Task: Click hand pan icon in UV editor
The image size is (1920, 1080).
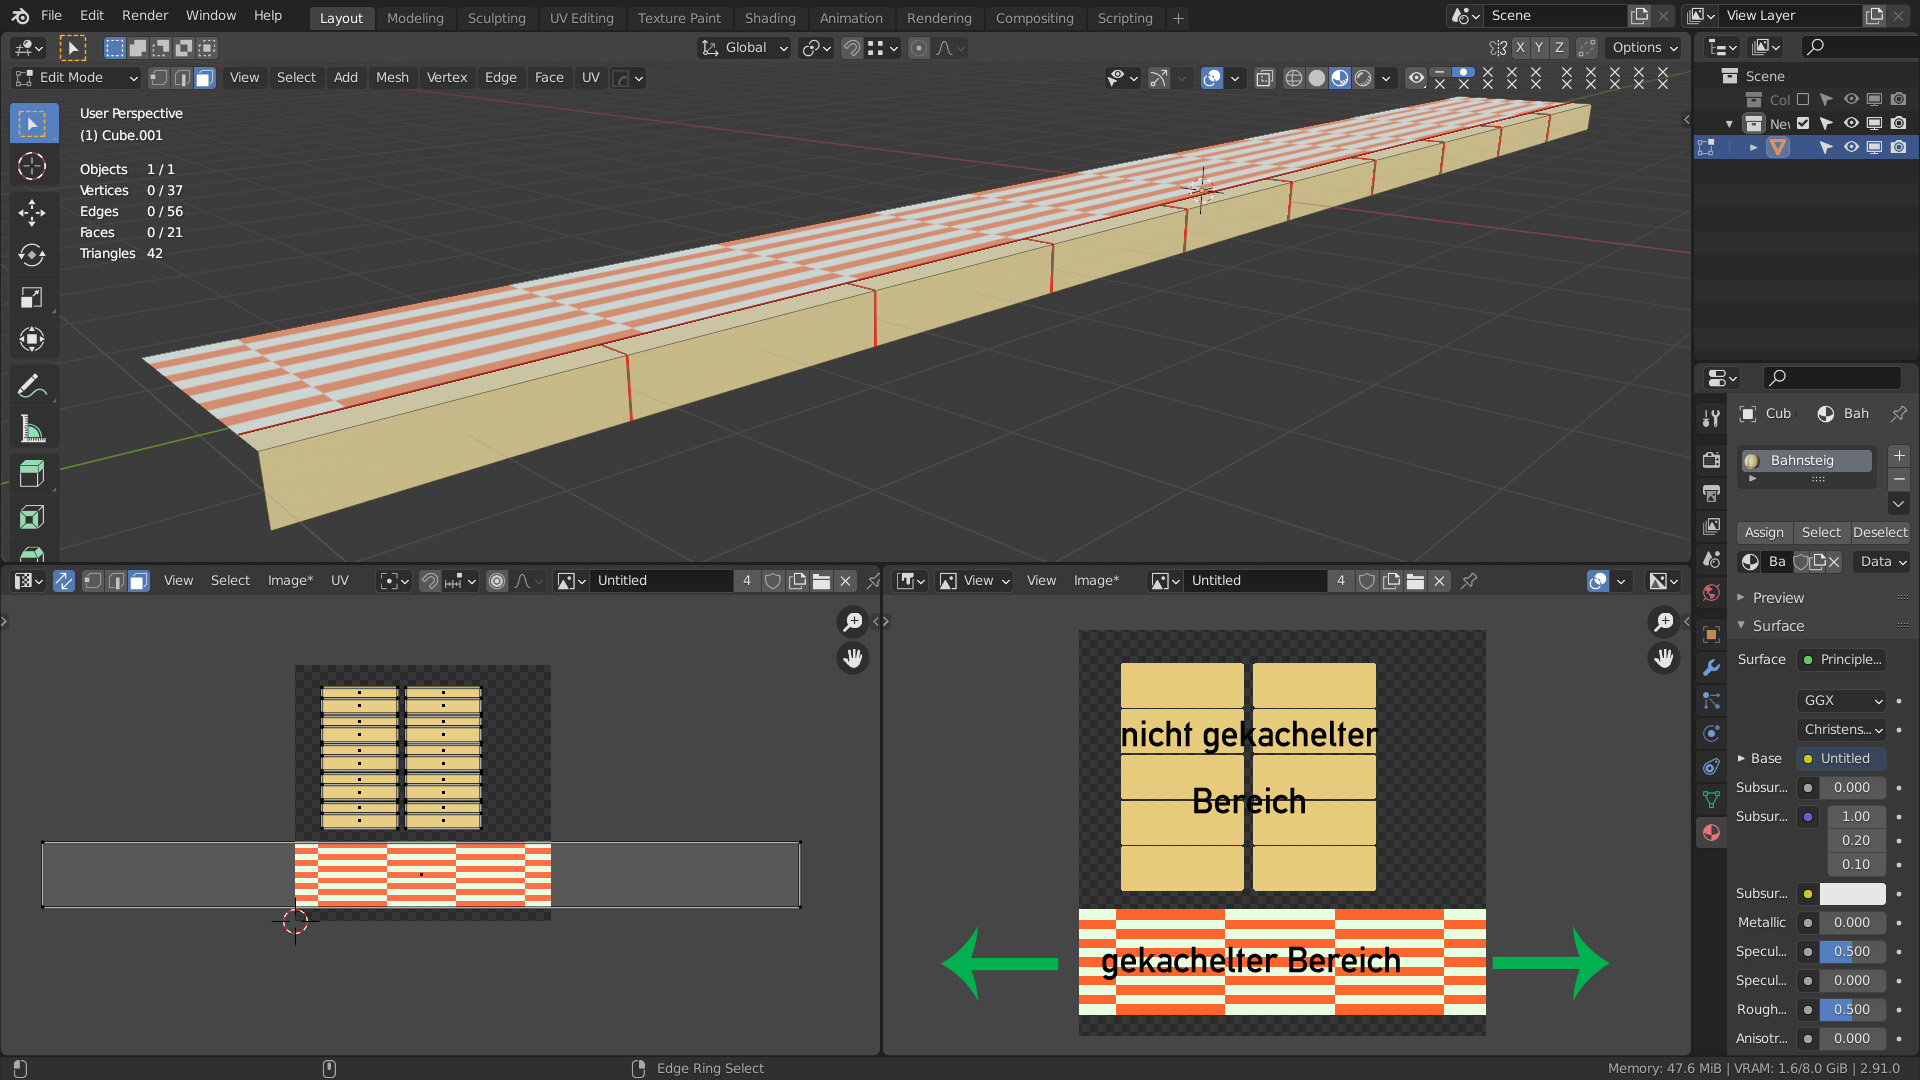Action: 853,658
